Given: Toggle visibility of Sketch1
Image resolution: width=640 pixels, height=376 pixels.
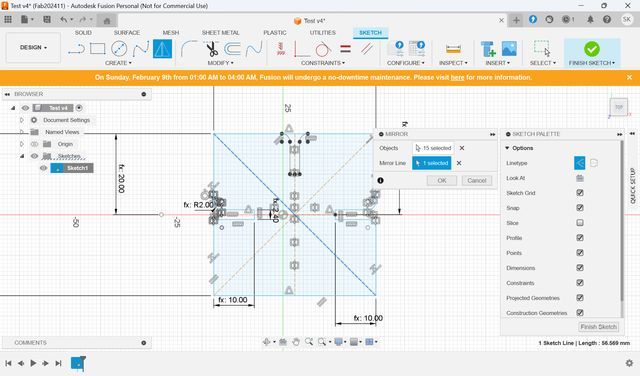Looking at the screenshot, I should click(43, 168).
